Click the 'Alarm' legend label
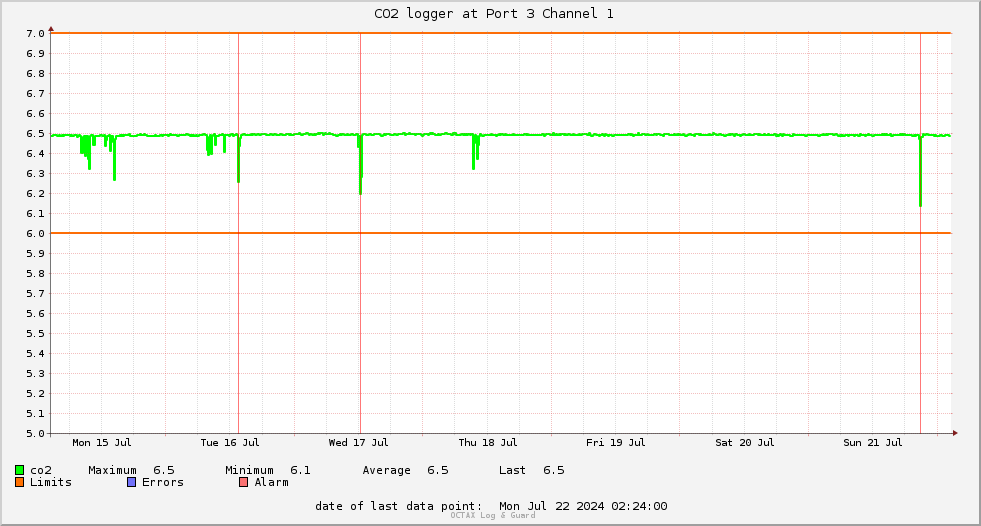Screen dimensions: 981x526 pyautogui.click(x=272, y=482)
